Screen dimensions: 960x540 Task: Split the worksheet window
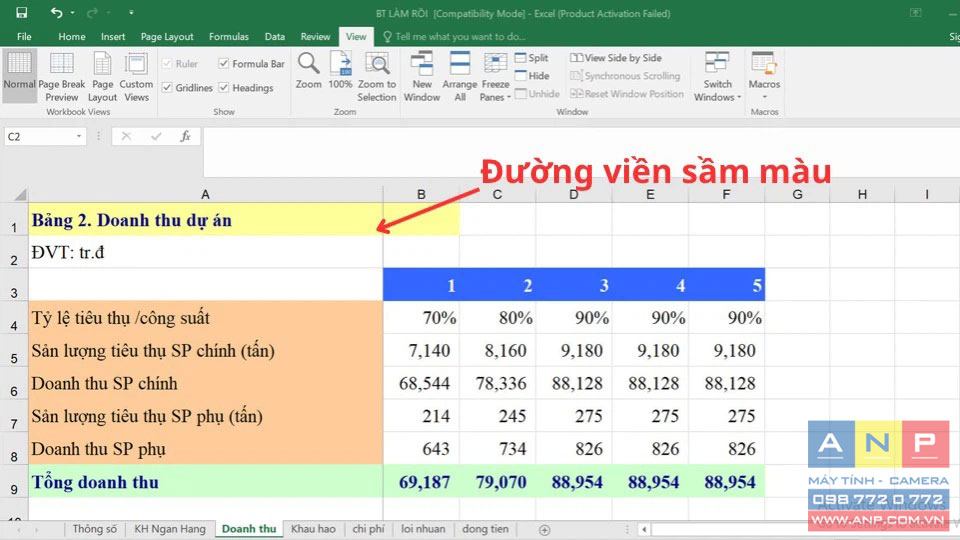pyautogui.click(x=531, y=58)
